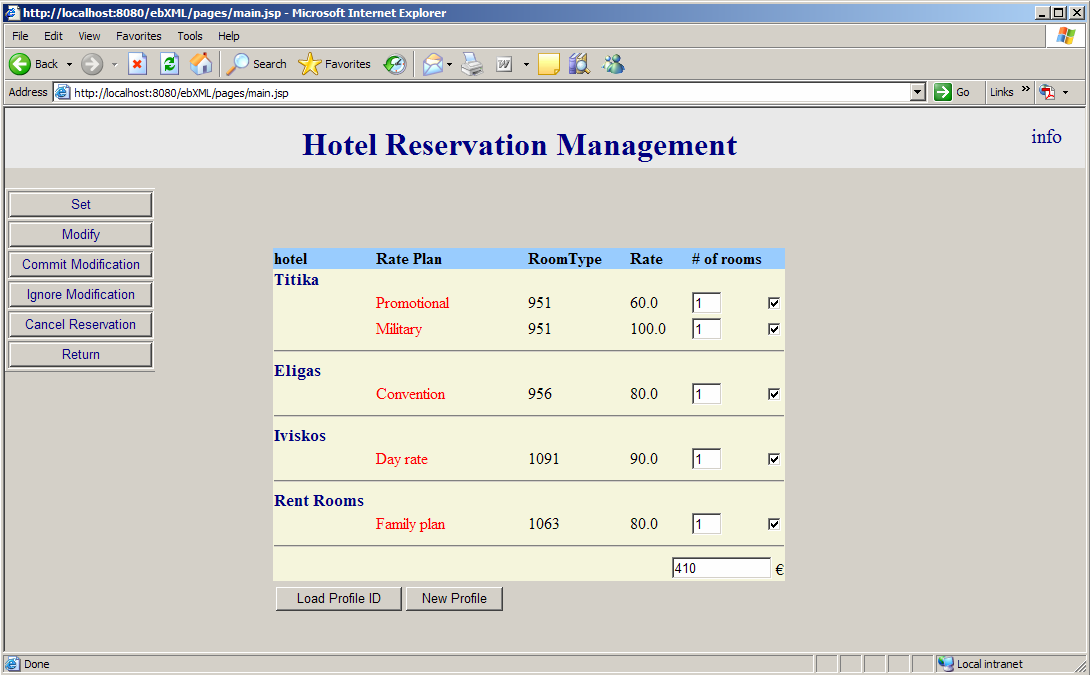
Task: Click the rooms field for Convention
Action: (706, 394)
